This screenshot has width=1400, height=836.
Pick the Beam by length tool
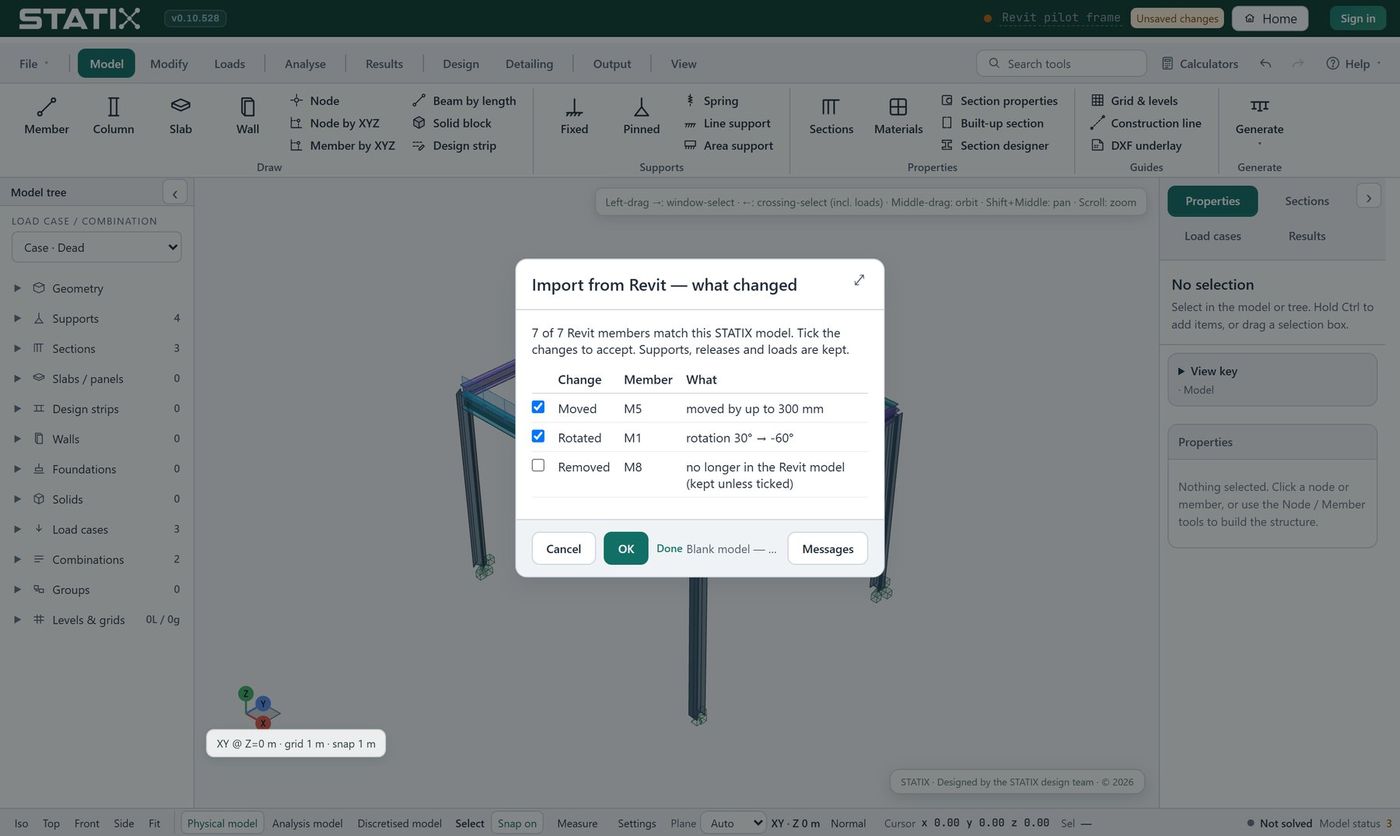464,100
